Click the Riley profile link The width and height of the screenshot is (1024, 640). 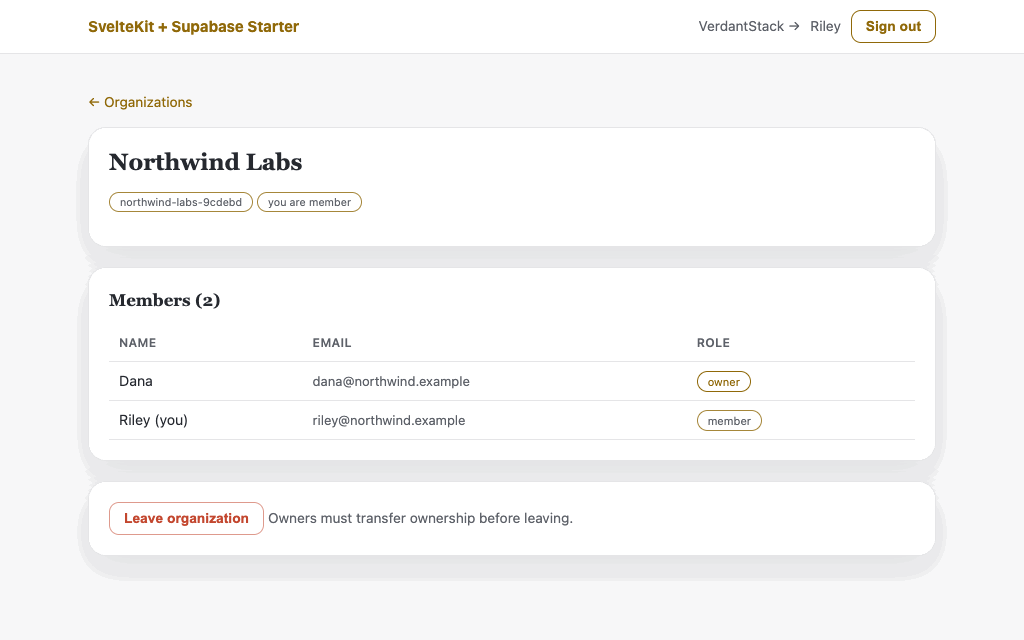pyautogui.click(x=825, y=27)
